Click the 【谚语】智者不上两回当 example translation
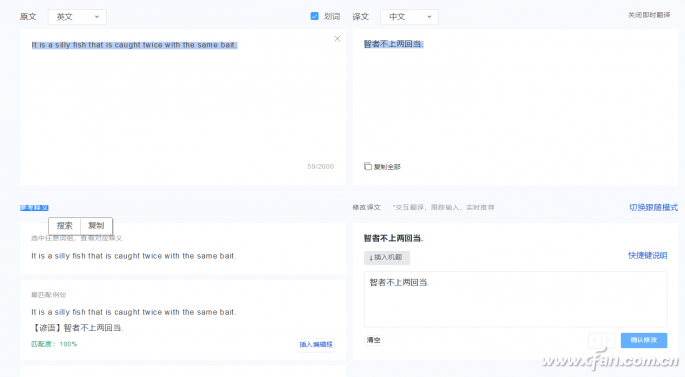 [x=78, y=328]
